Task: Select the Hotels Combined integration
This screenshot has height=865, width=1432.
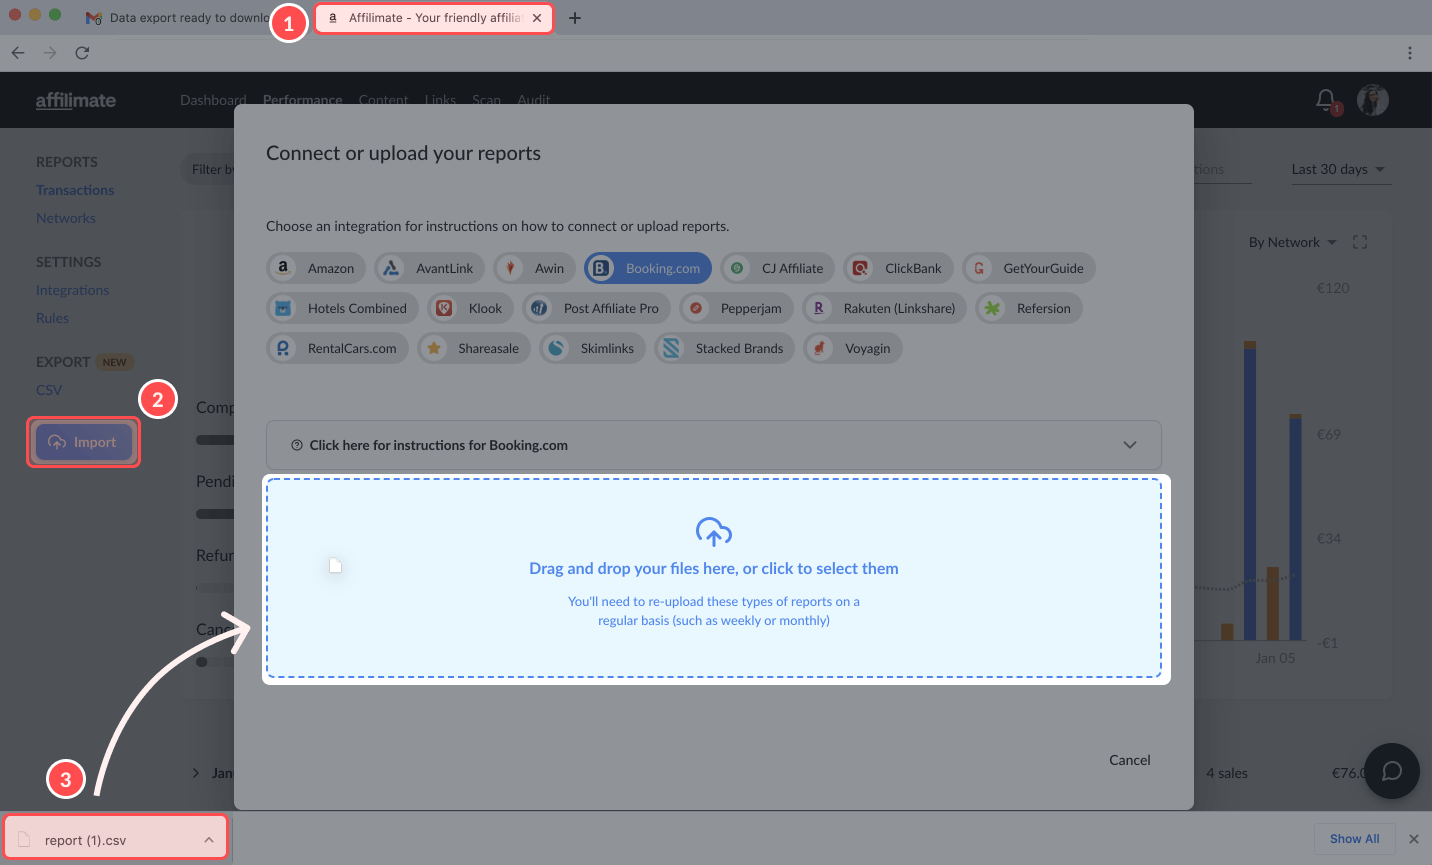Action: pyautogui.click(x=342, y=308)
